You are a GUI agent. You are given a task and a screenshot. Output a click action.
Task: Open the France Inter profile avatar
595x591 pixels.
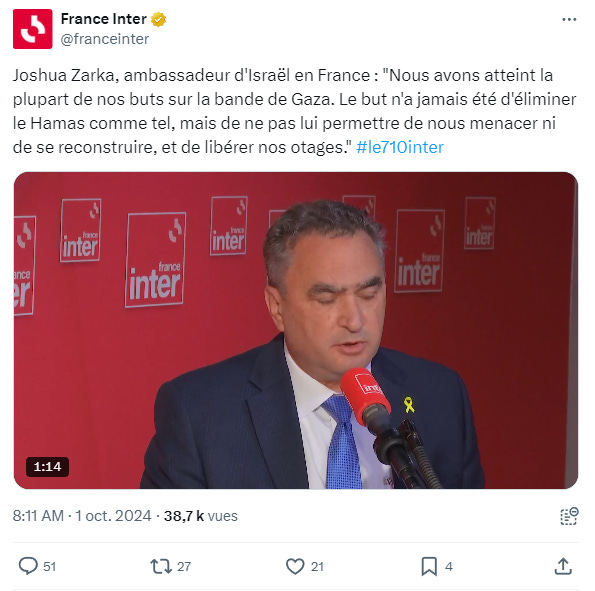coord(33,29)
